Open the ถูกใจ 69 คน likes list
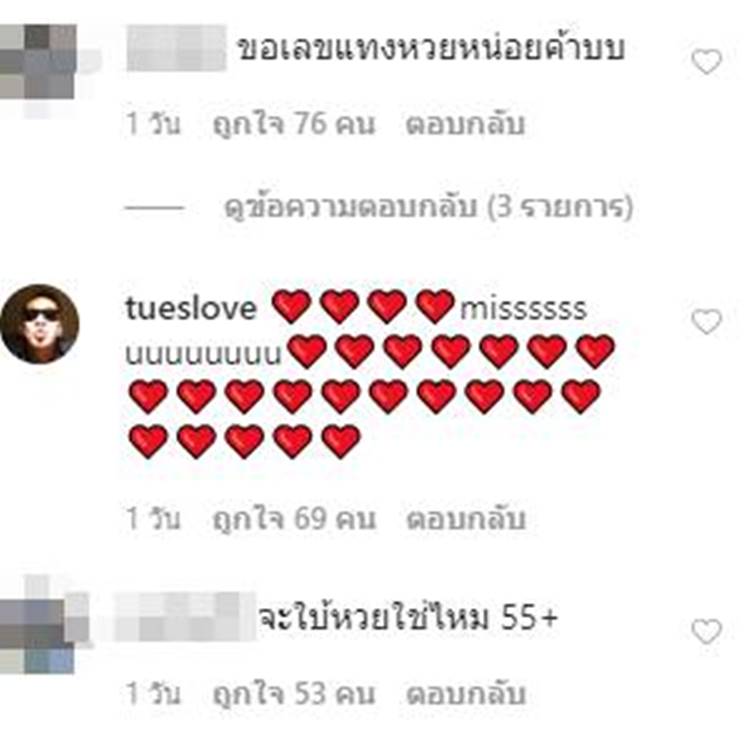 pos(293,519)
